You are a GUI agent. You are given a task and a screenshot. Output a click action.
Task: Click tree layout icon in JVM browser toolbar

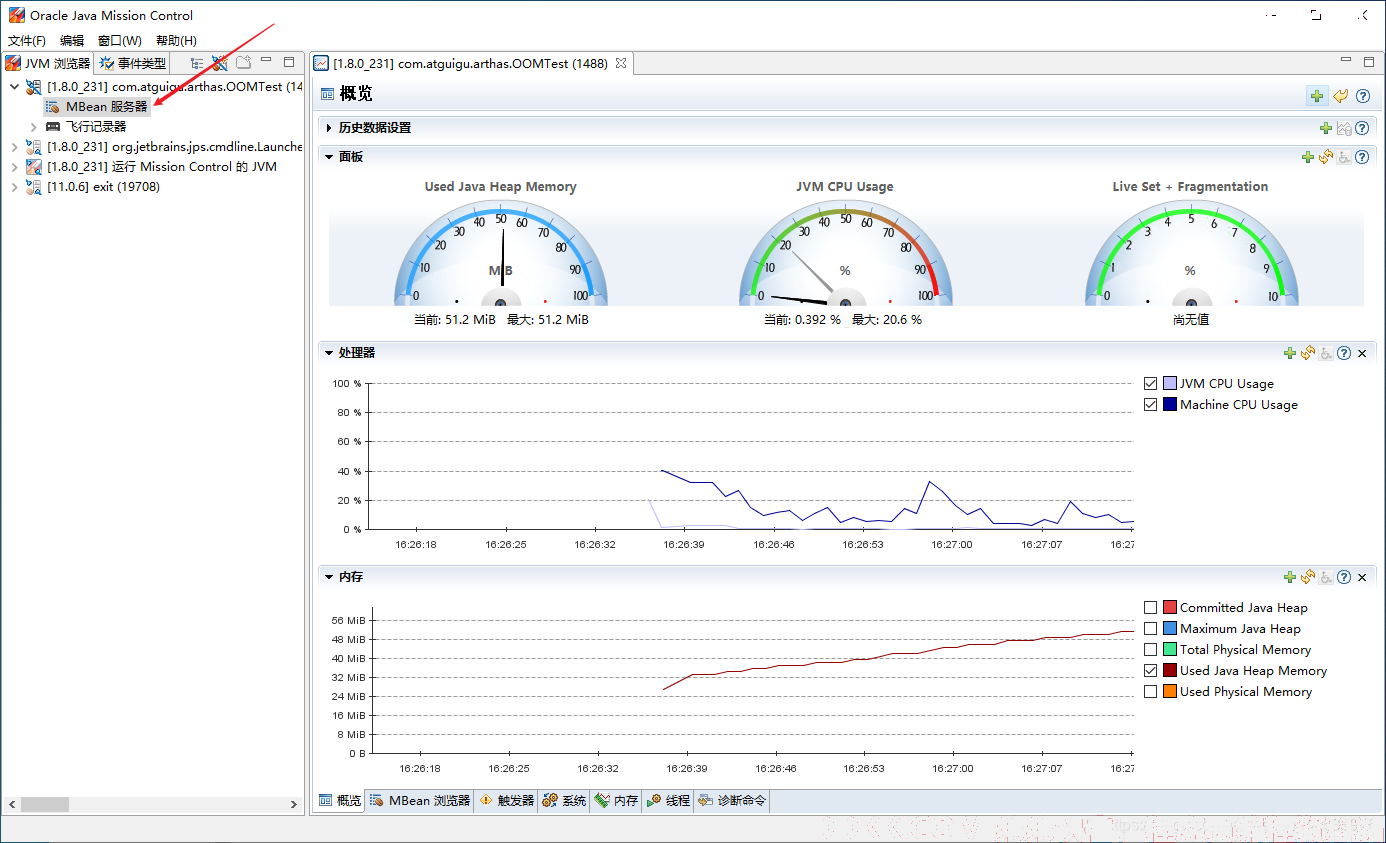point(197,63)
